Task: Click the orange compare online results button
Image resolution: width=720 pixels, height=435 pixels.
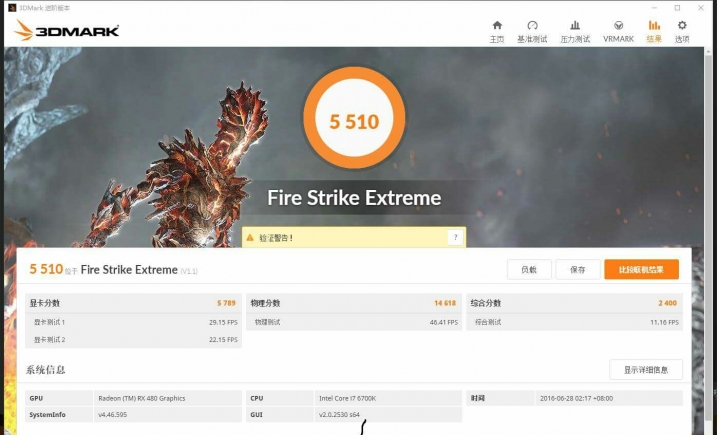Action: pyautogui.click(x=641, y=270)
